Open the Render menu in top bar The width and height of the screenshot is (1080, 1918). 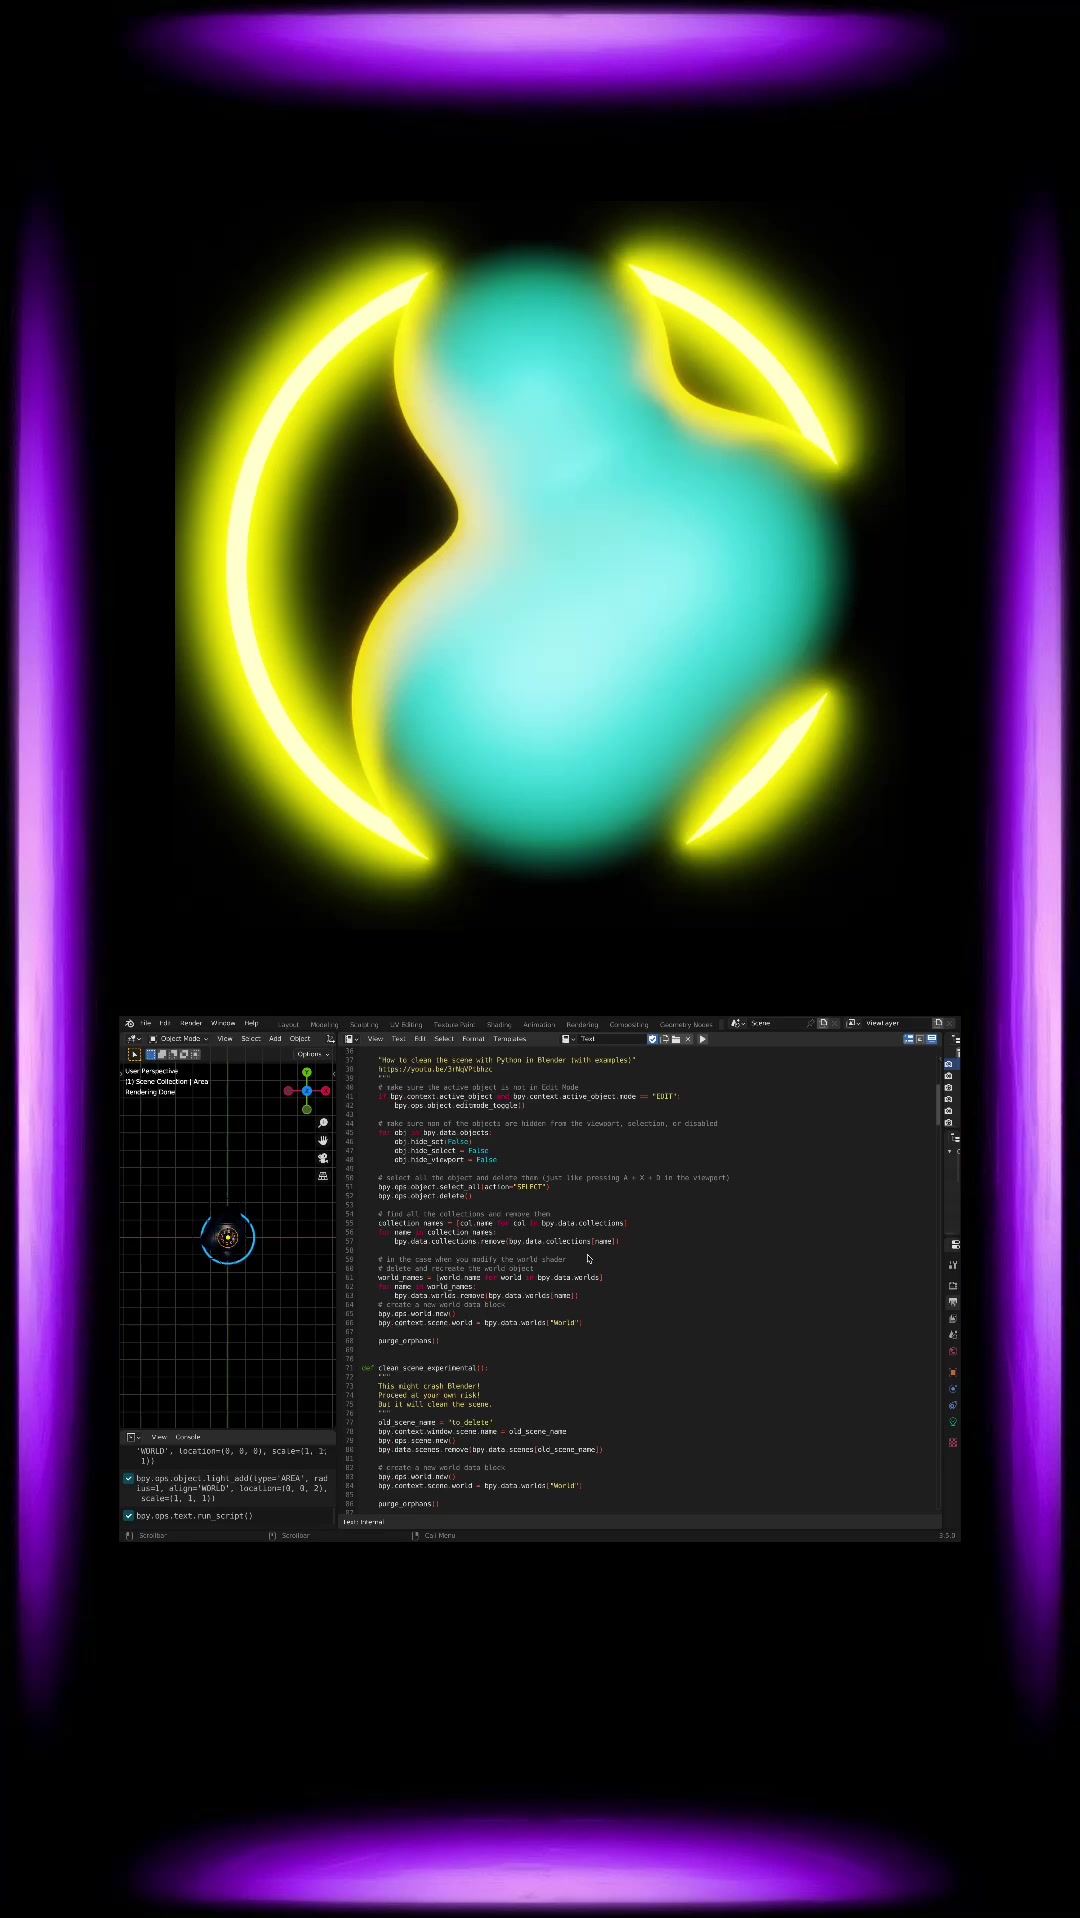[191, 1023]
